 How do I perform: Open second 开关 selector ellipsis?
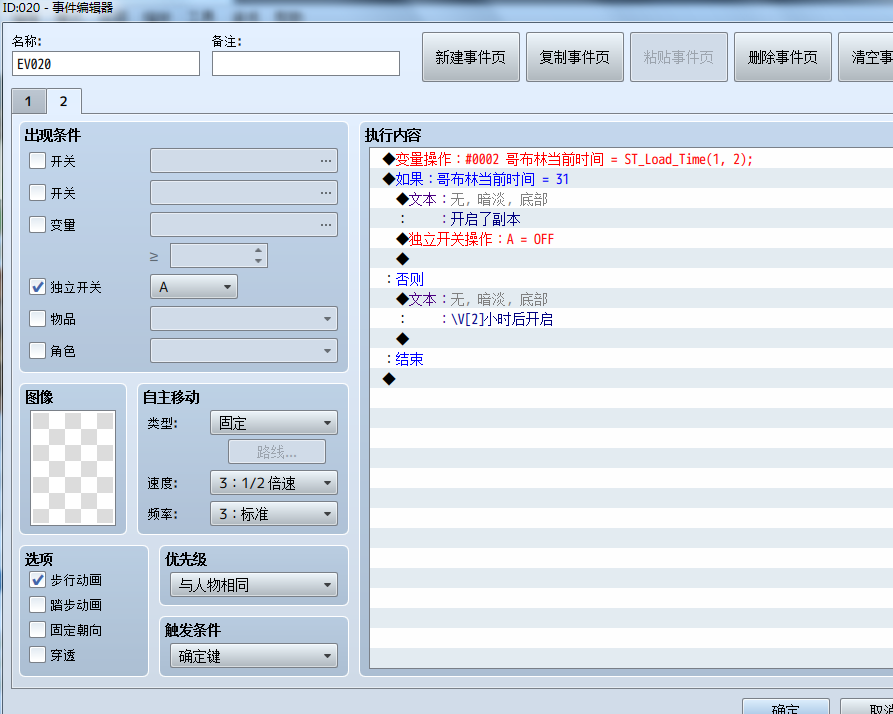[325, 193]
